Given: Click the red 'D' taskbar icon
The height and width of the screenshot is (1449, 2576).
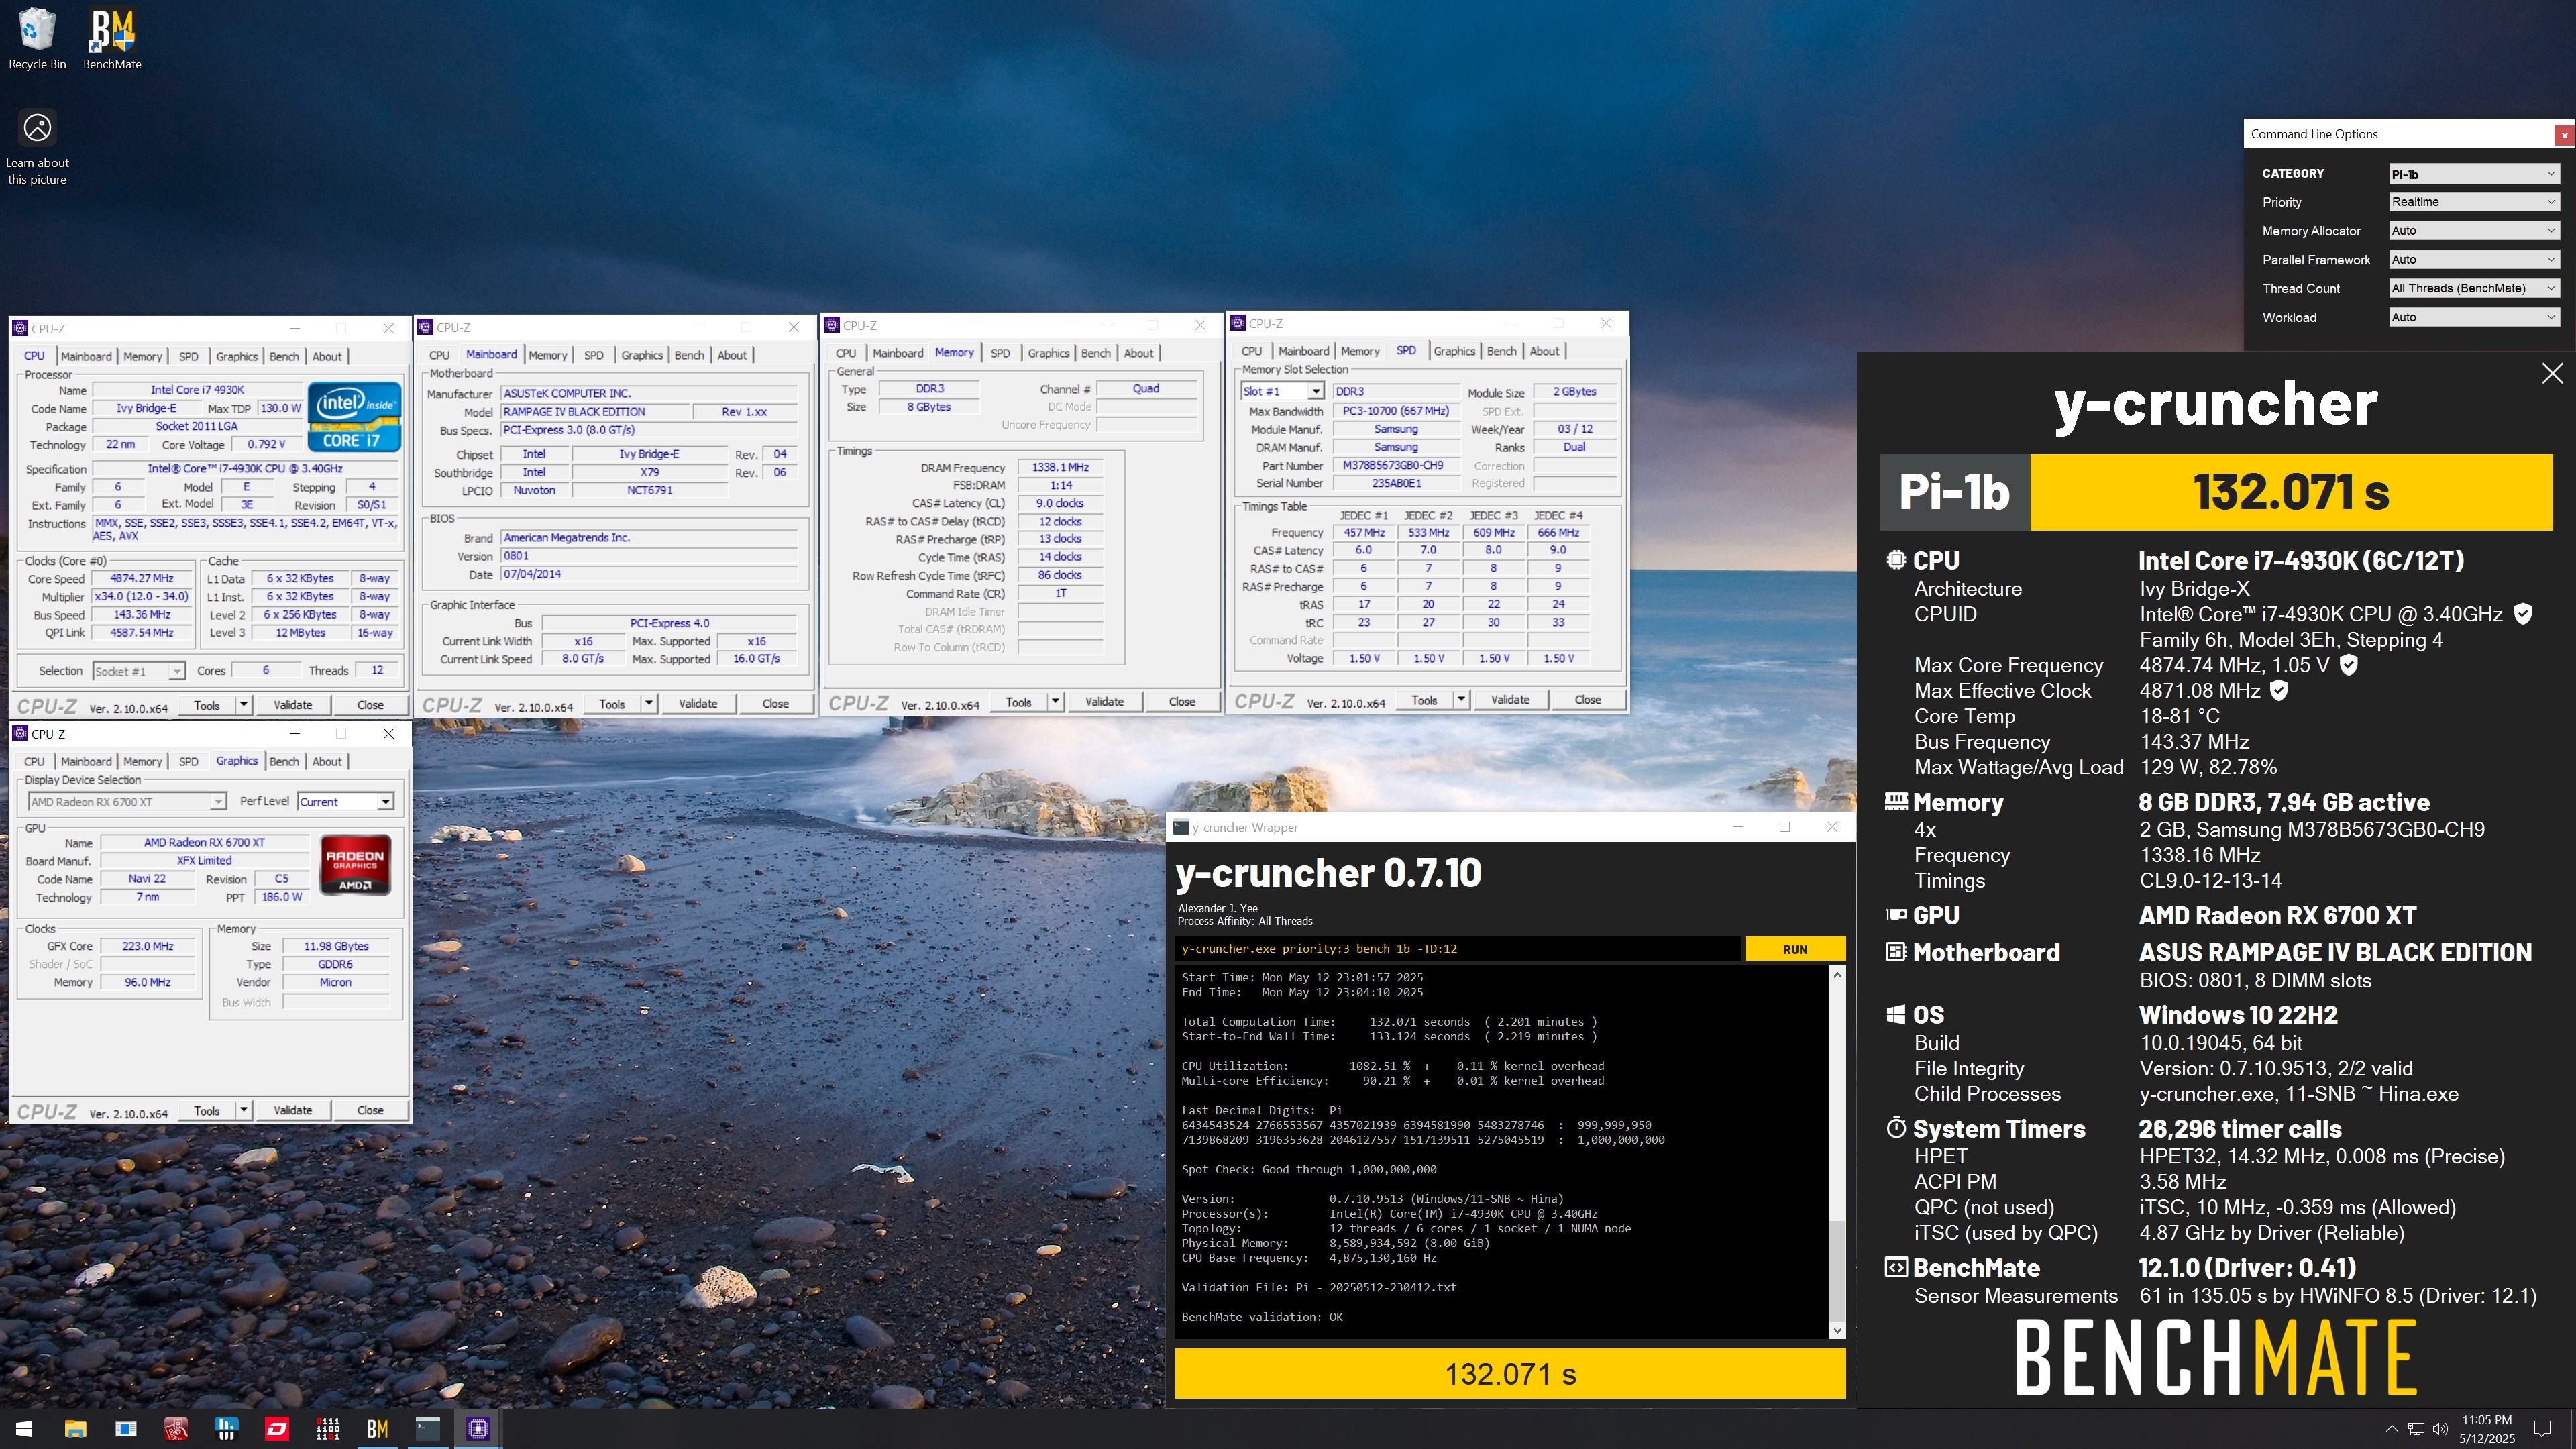Looking at the screenshot, I should point(277,1429).
